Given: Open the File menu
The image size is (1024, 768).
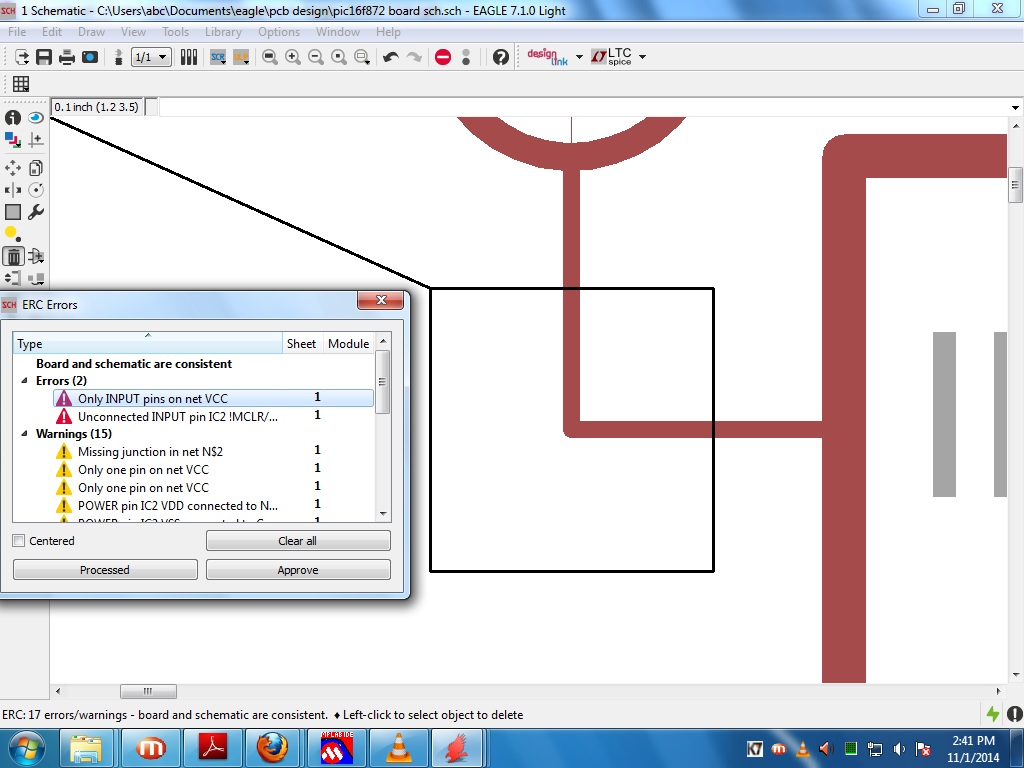Looking at the screenshot, I should tap(17, 31).
